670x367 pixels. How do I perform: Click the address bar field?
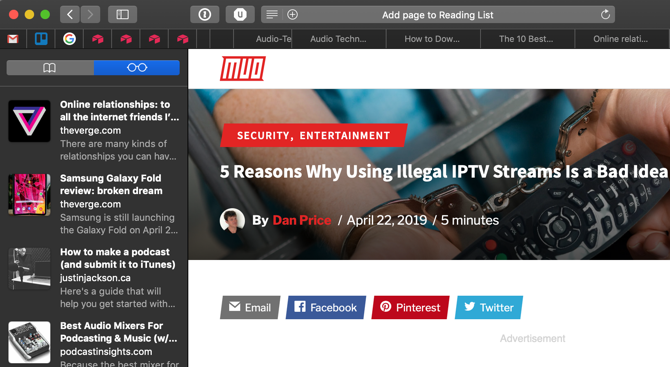coord(438,15)
